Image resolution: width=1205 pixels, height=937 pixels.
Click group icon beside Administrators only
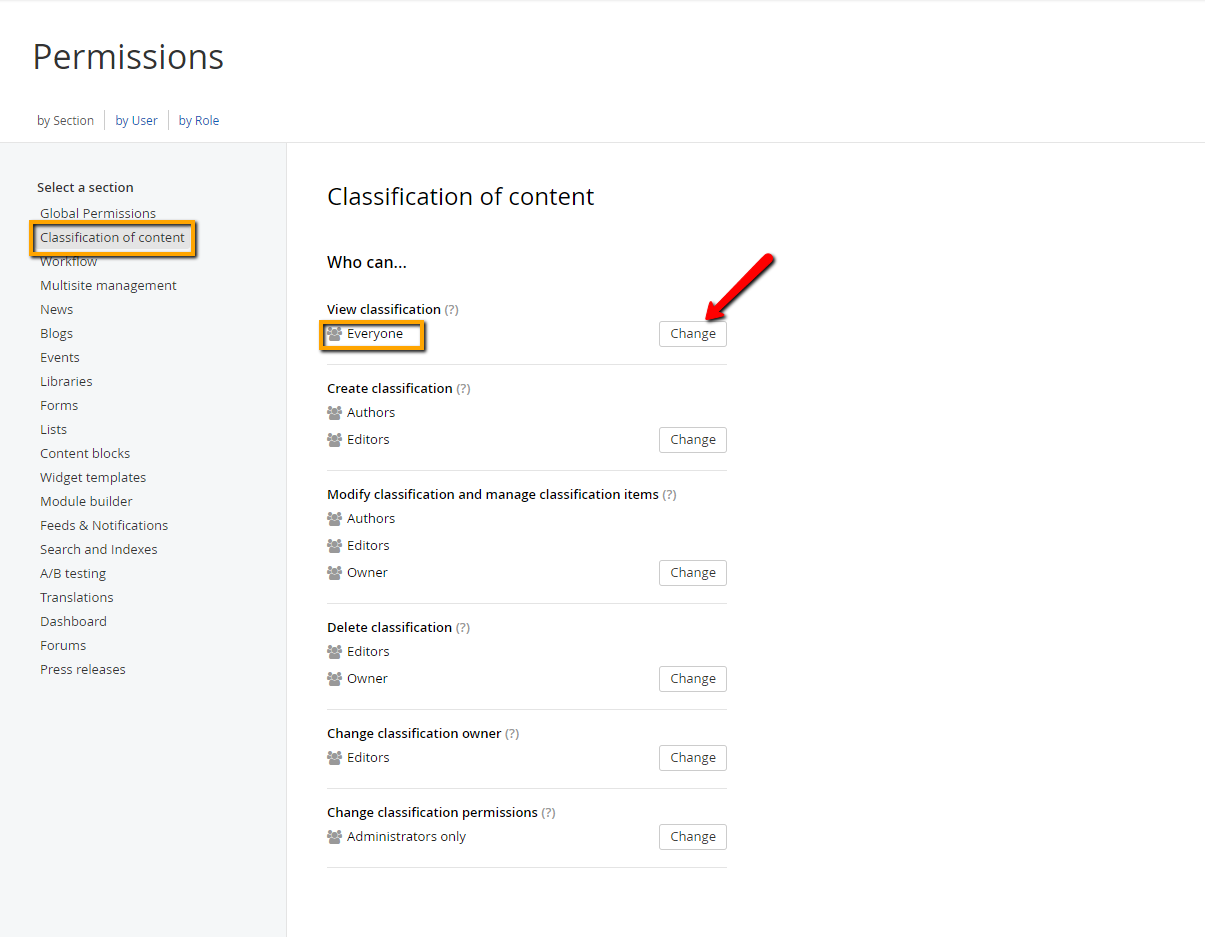pos(335,837)
